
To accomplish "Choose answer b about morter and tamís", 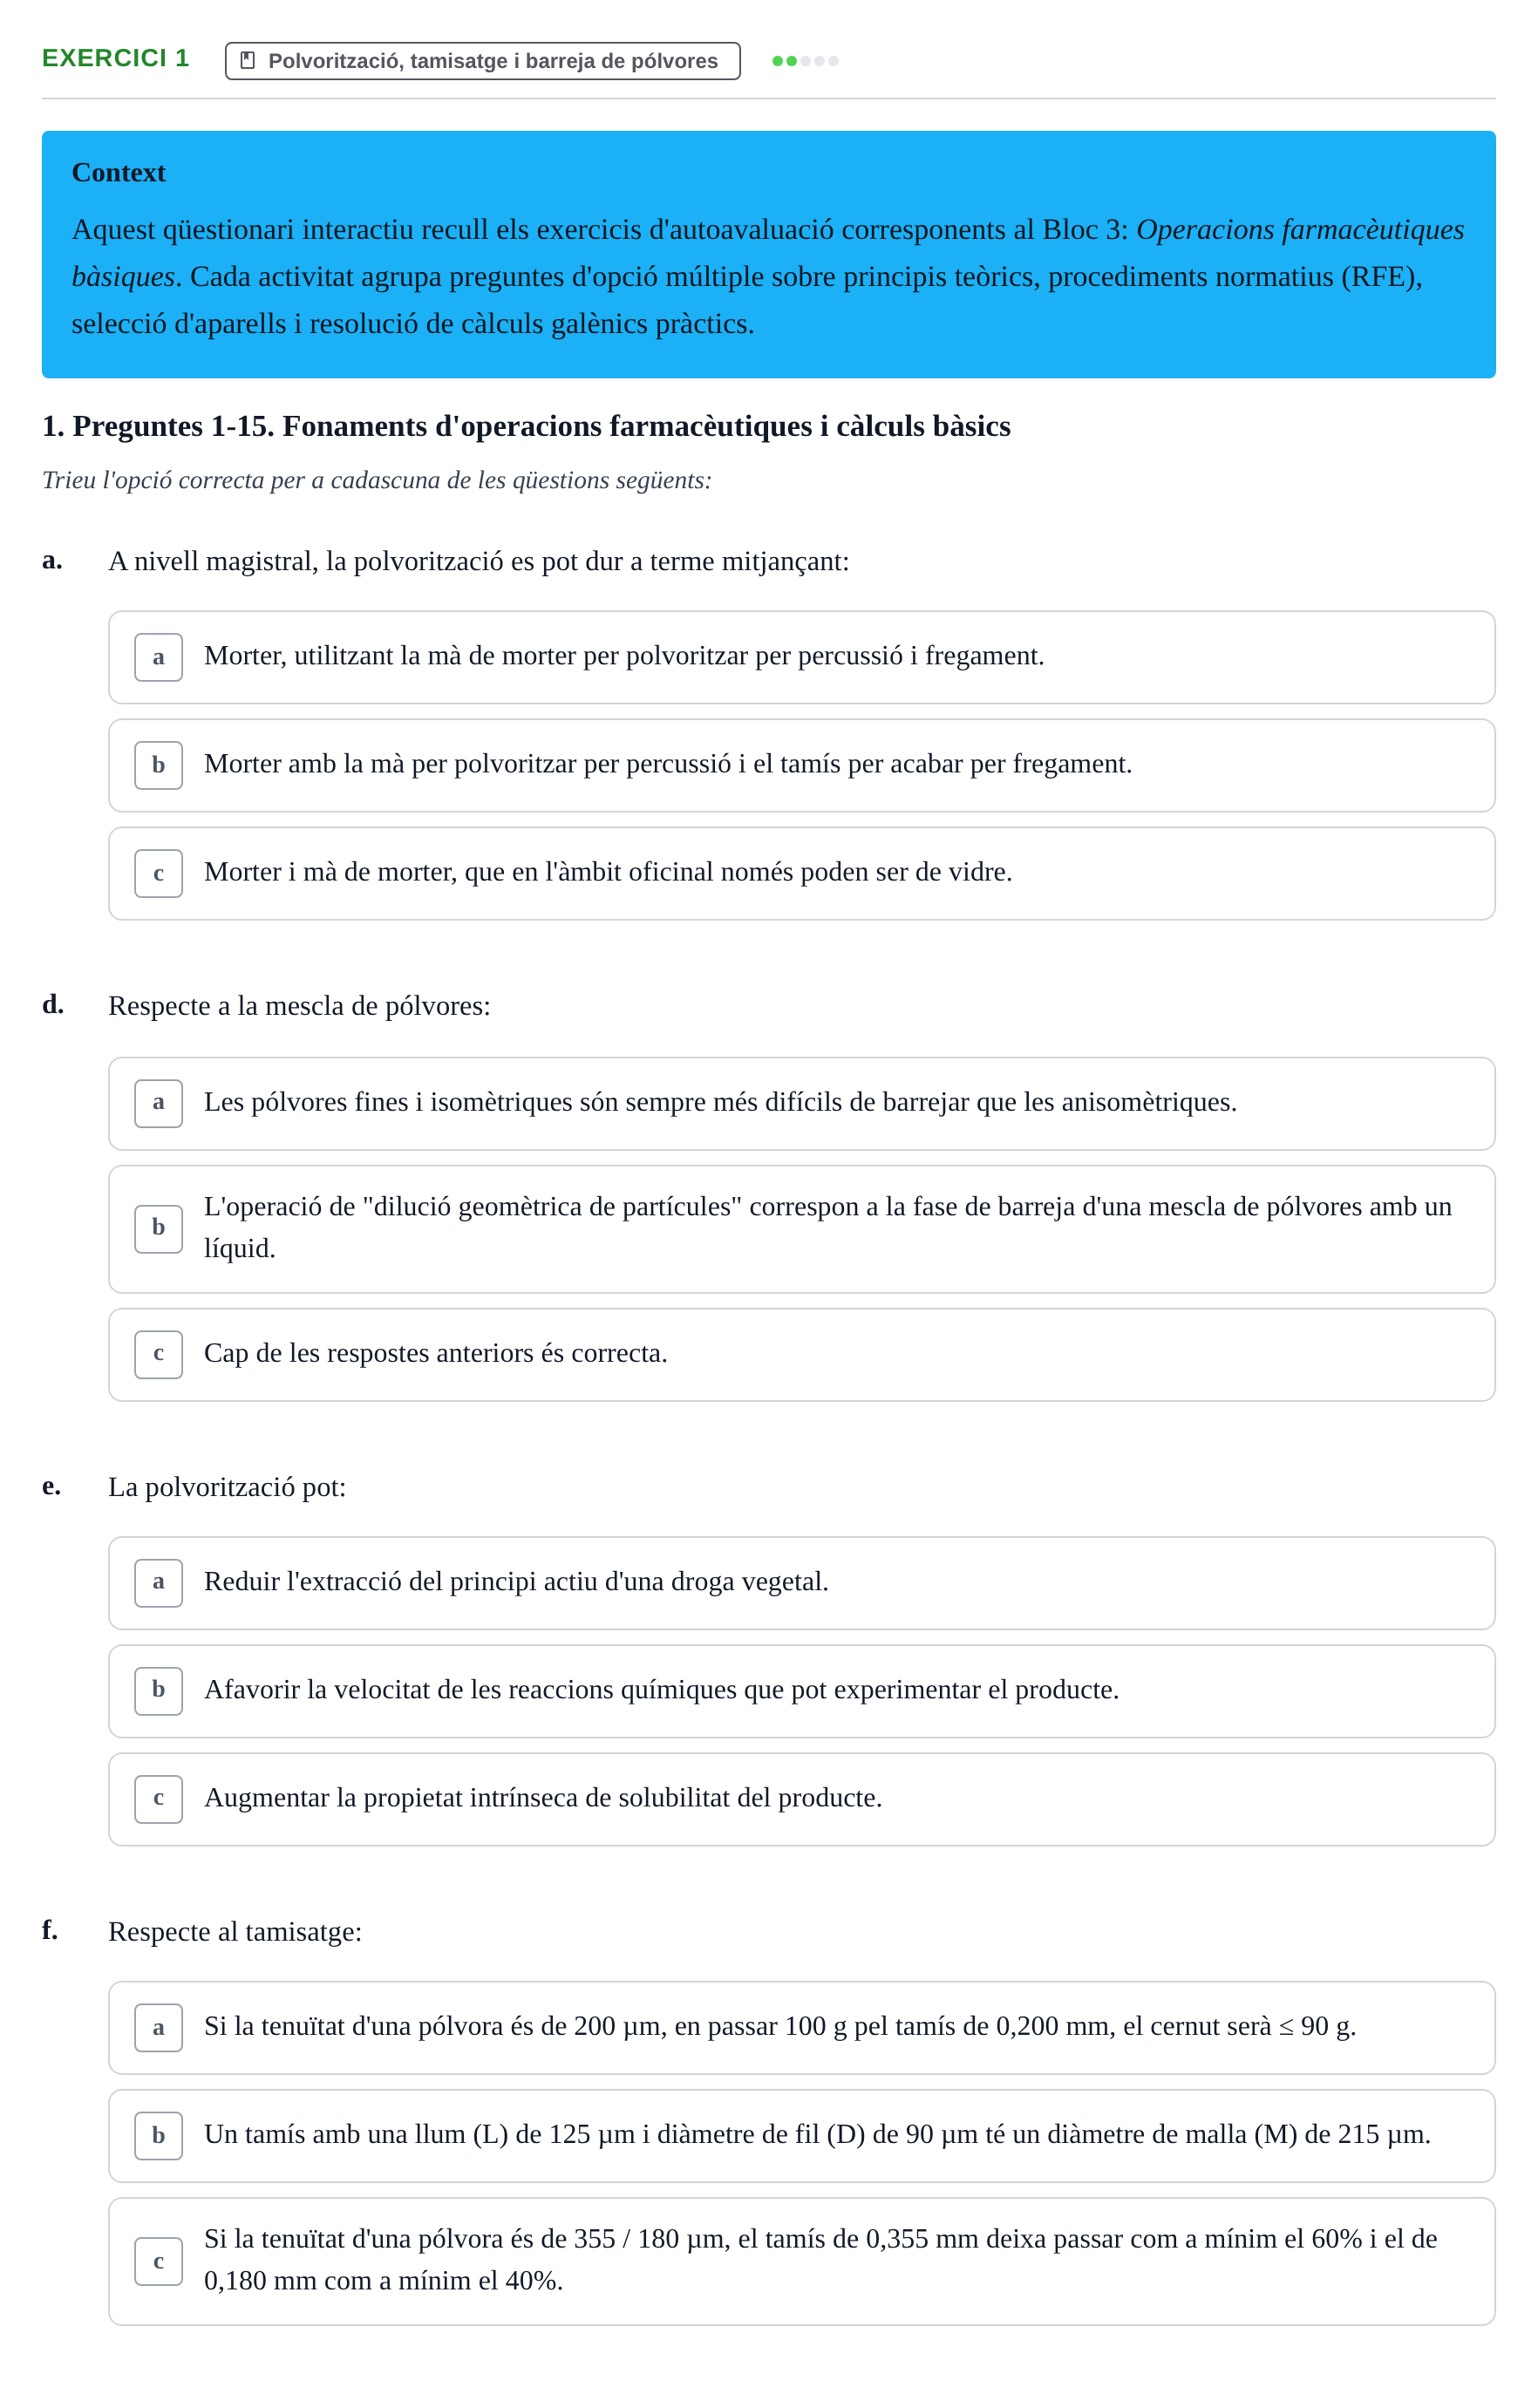I will [801, 765].
